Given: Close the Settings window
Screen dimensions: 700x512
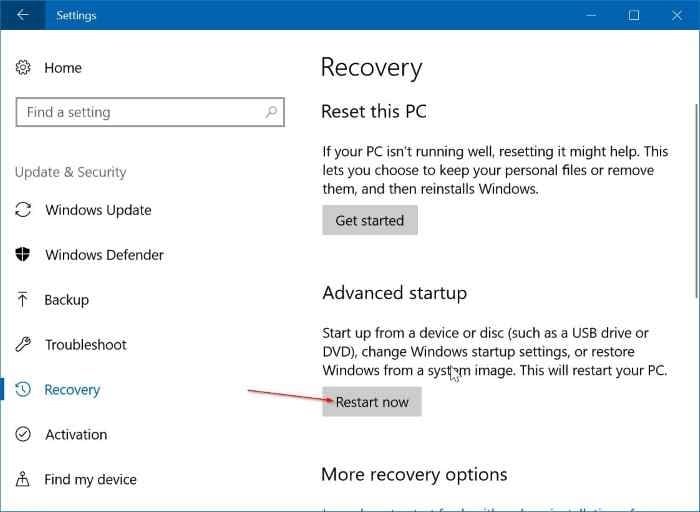Looking at the screenshot, I should [x=677, y=15].
